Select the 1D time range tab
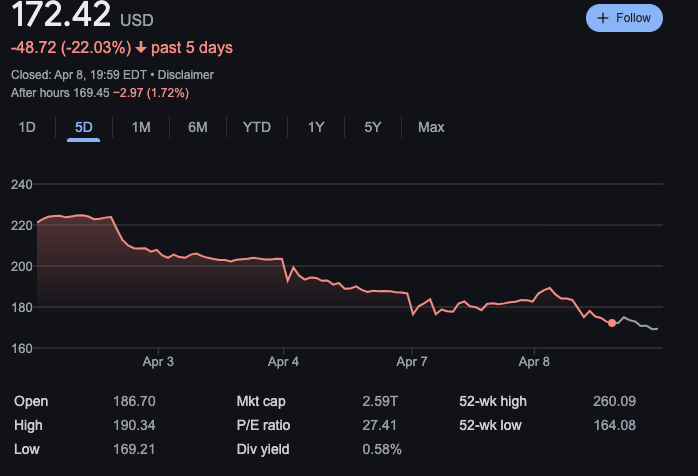This screenshot has width=698, height=476. click(x=27, y=127)
